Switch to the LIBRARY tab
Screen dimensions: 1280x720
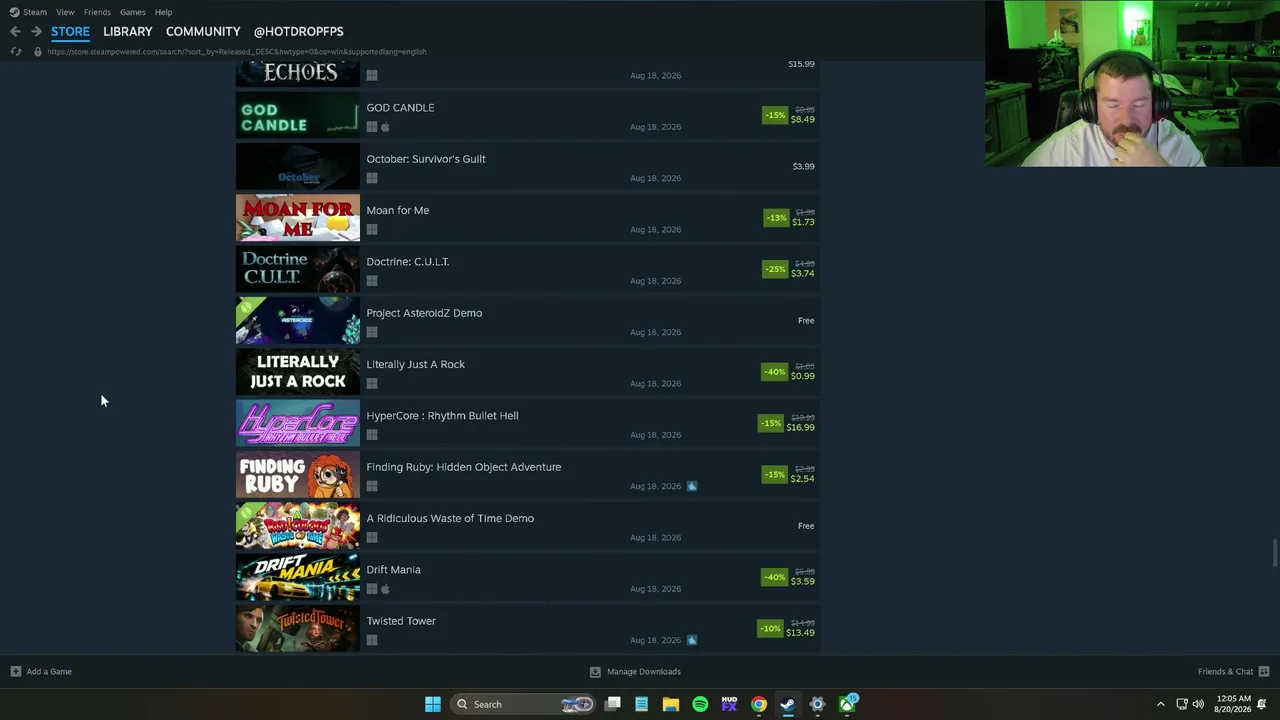[x=128, y=32]
